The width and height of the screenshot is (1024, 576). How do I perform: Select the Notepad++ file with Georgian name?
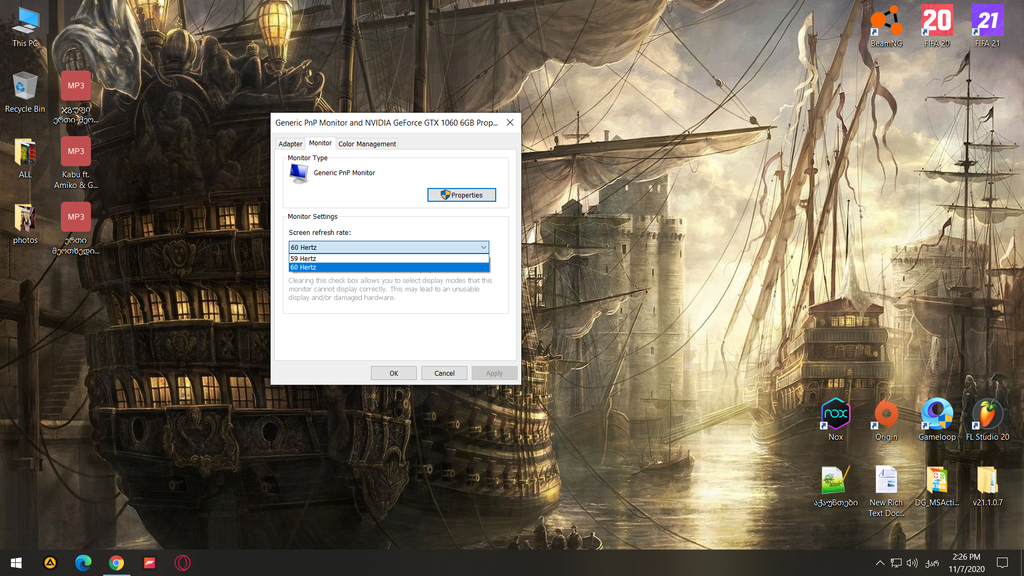(x=835, y=486)
